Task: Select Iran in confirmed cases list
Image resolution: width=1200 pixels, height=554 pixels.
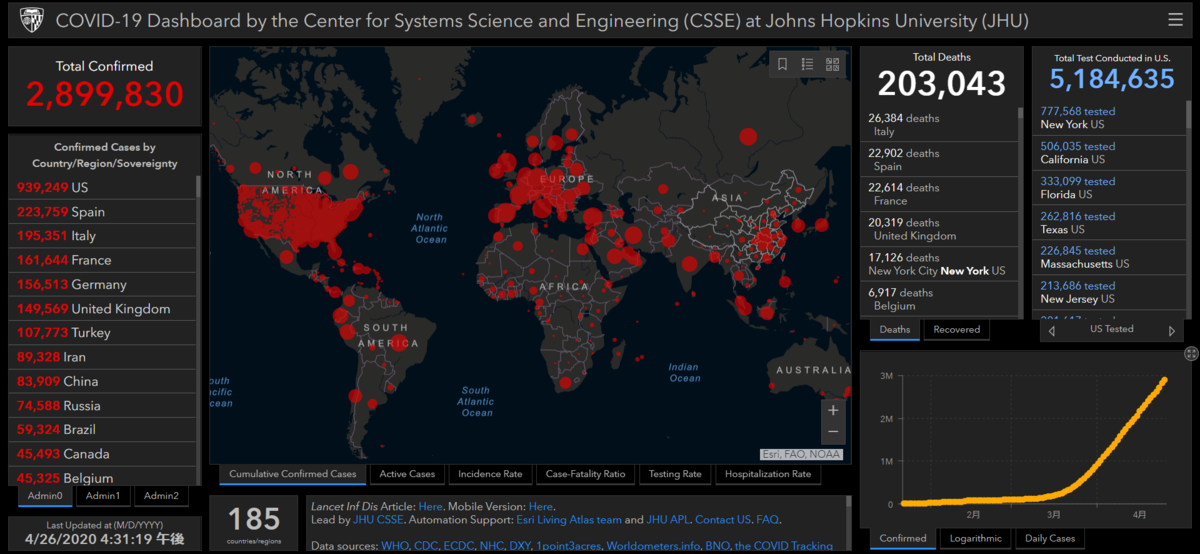Action: [x=103, y=357]
